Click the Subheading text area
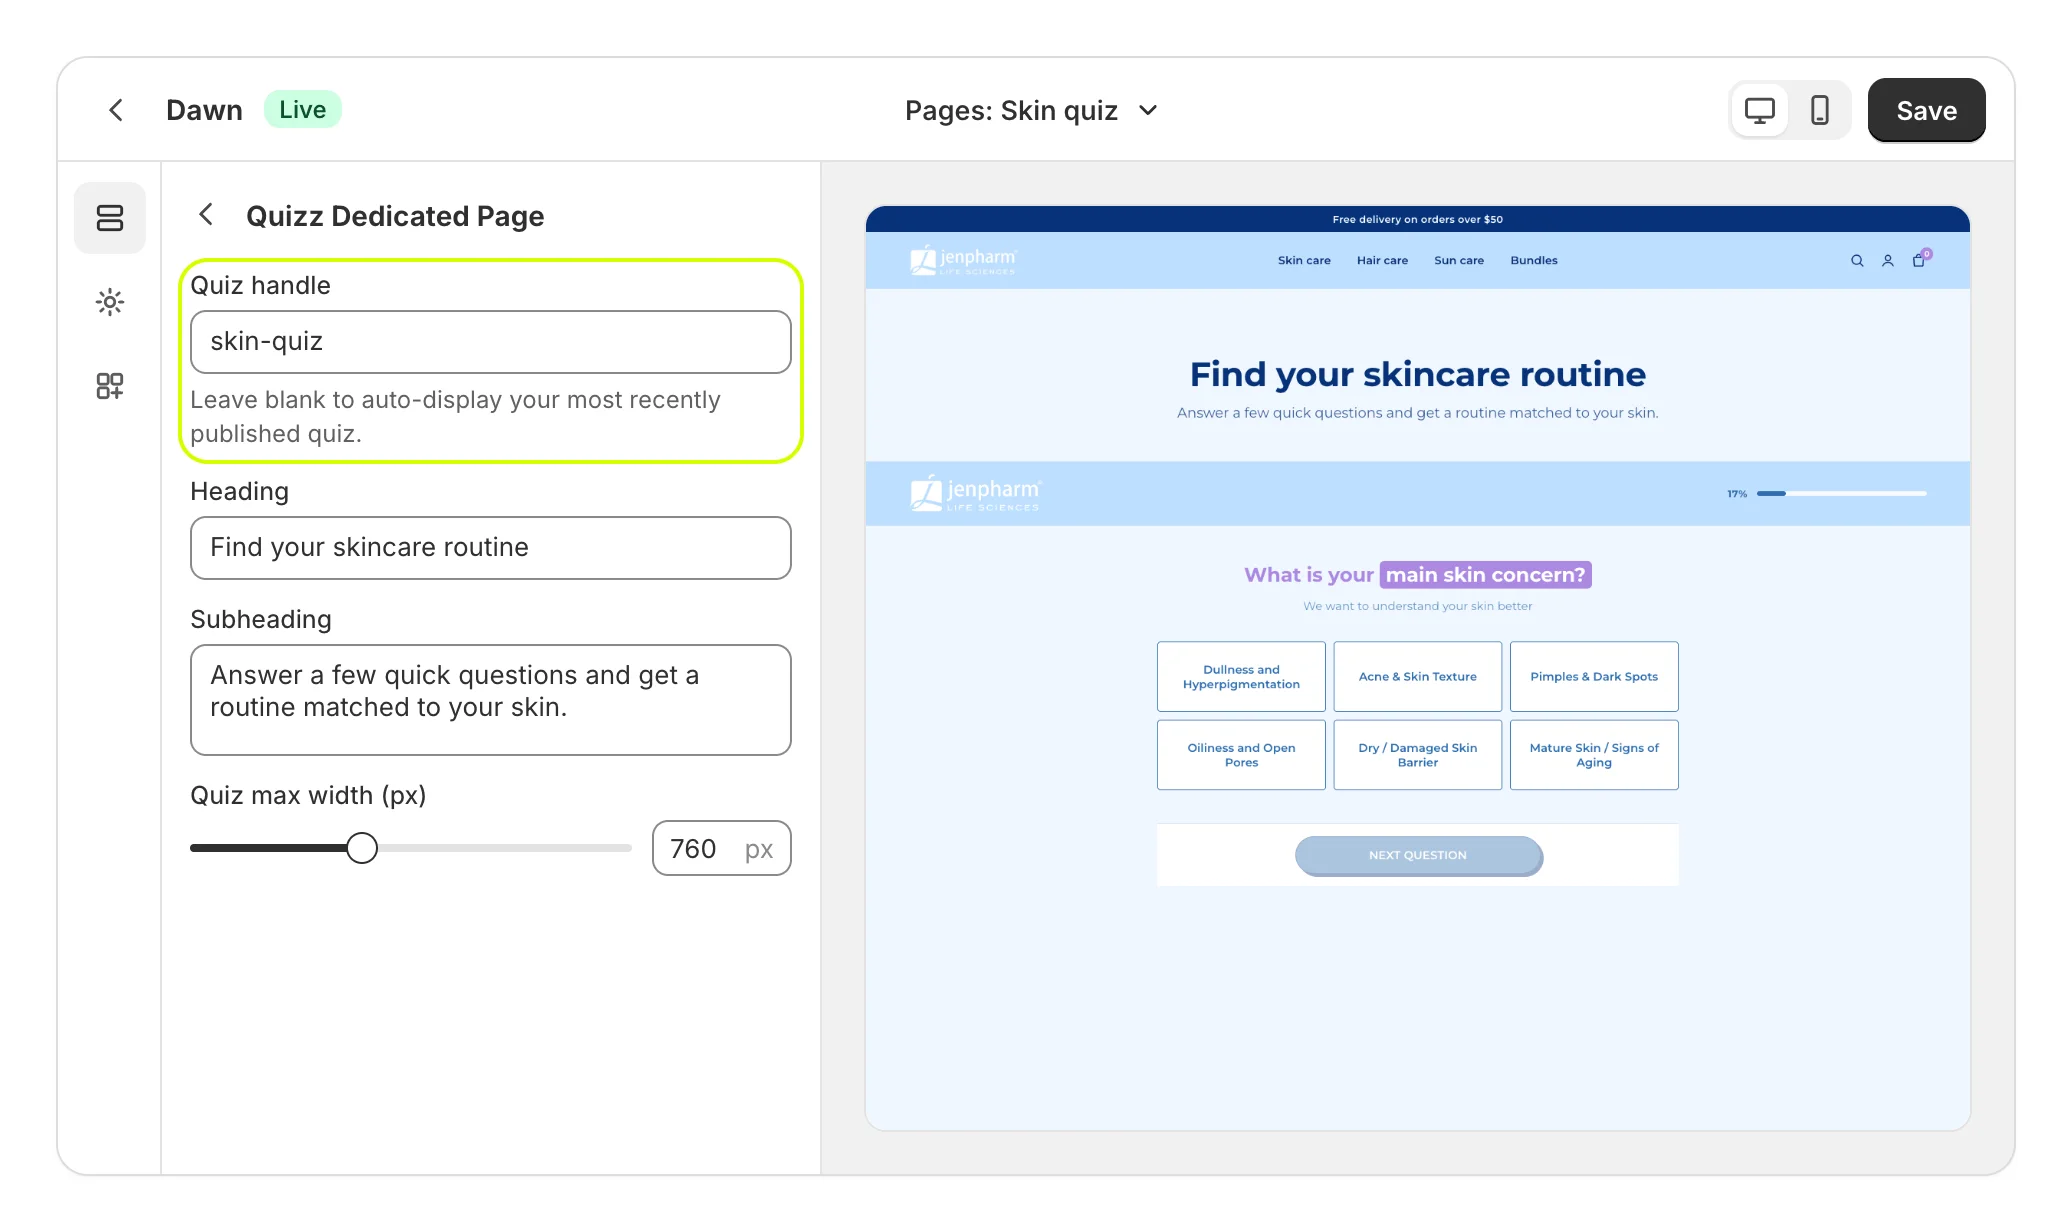This screenshot has width=2072, height=1232. point(491,700)
